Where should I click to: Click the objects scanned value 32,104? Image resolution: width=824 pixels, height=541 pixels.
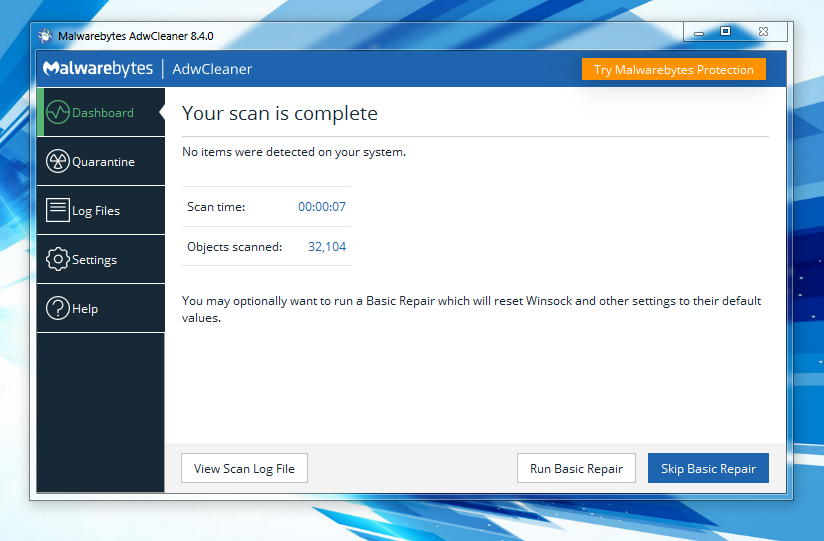[x=327, y=247]
